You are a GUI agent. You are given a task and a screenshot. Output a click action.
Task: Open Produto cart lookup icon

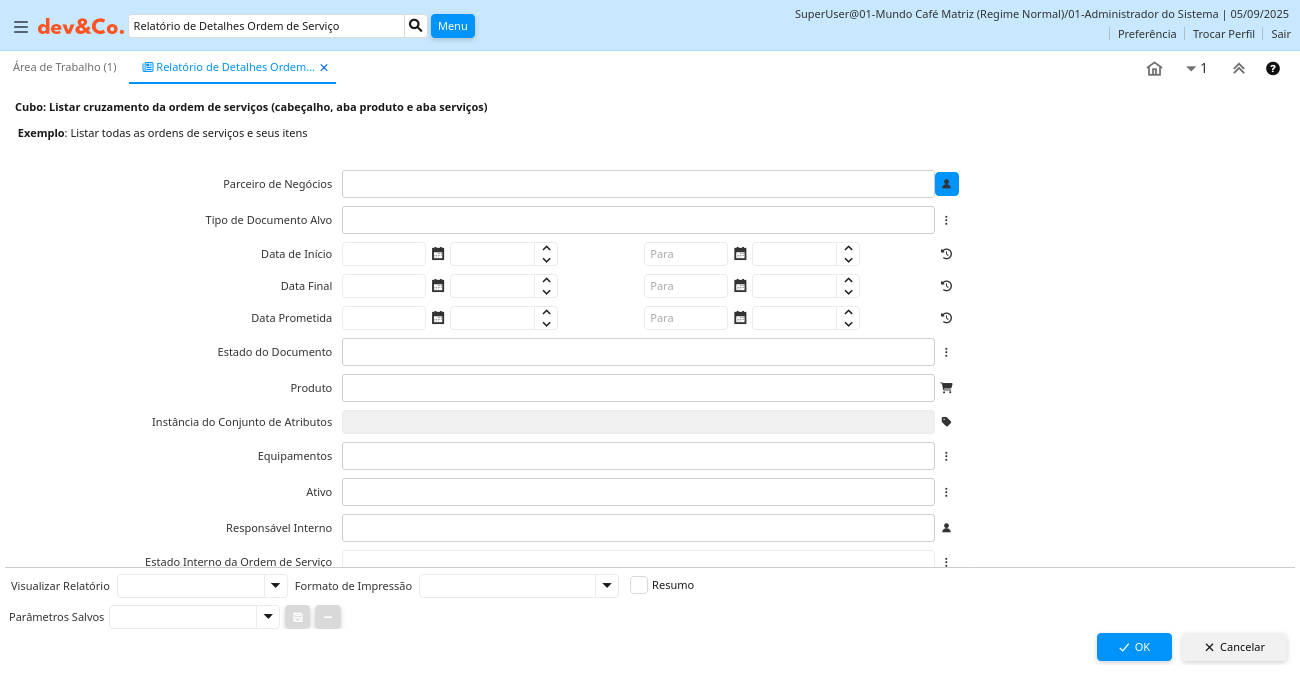(946, 387)
